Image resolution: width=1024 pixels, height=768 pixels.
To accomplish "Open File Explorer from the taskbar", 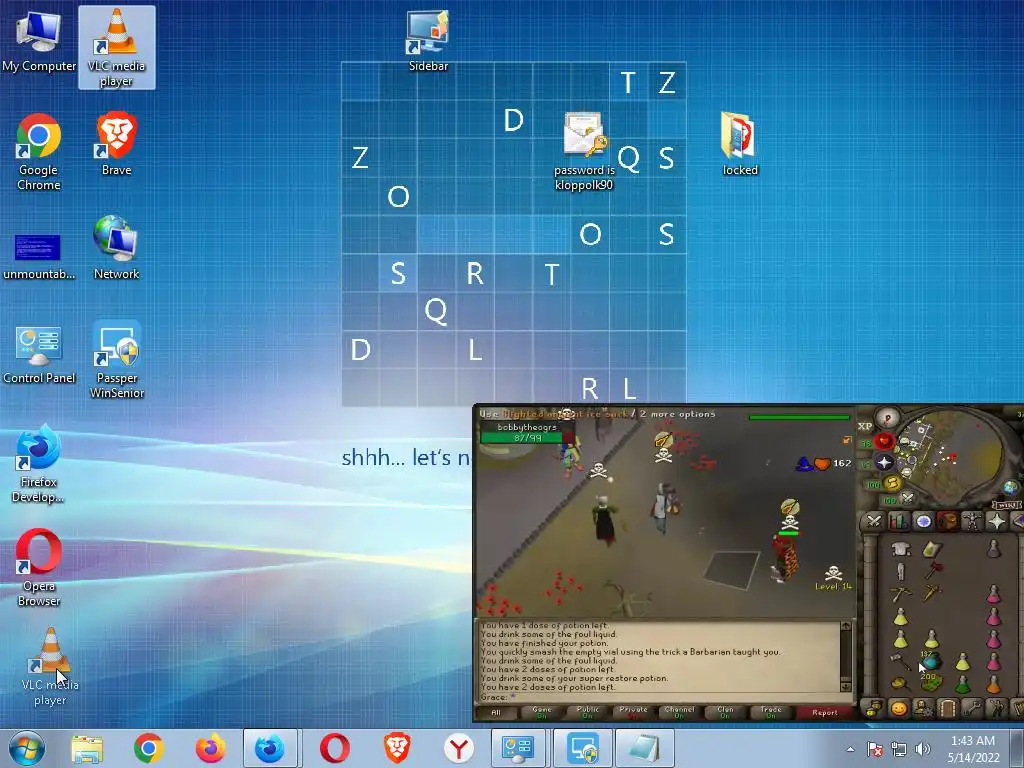I will point(87,748).
